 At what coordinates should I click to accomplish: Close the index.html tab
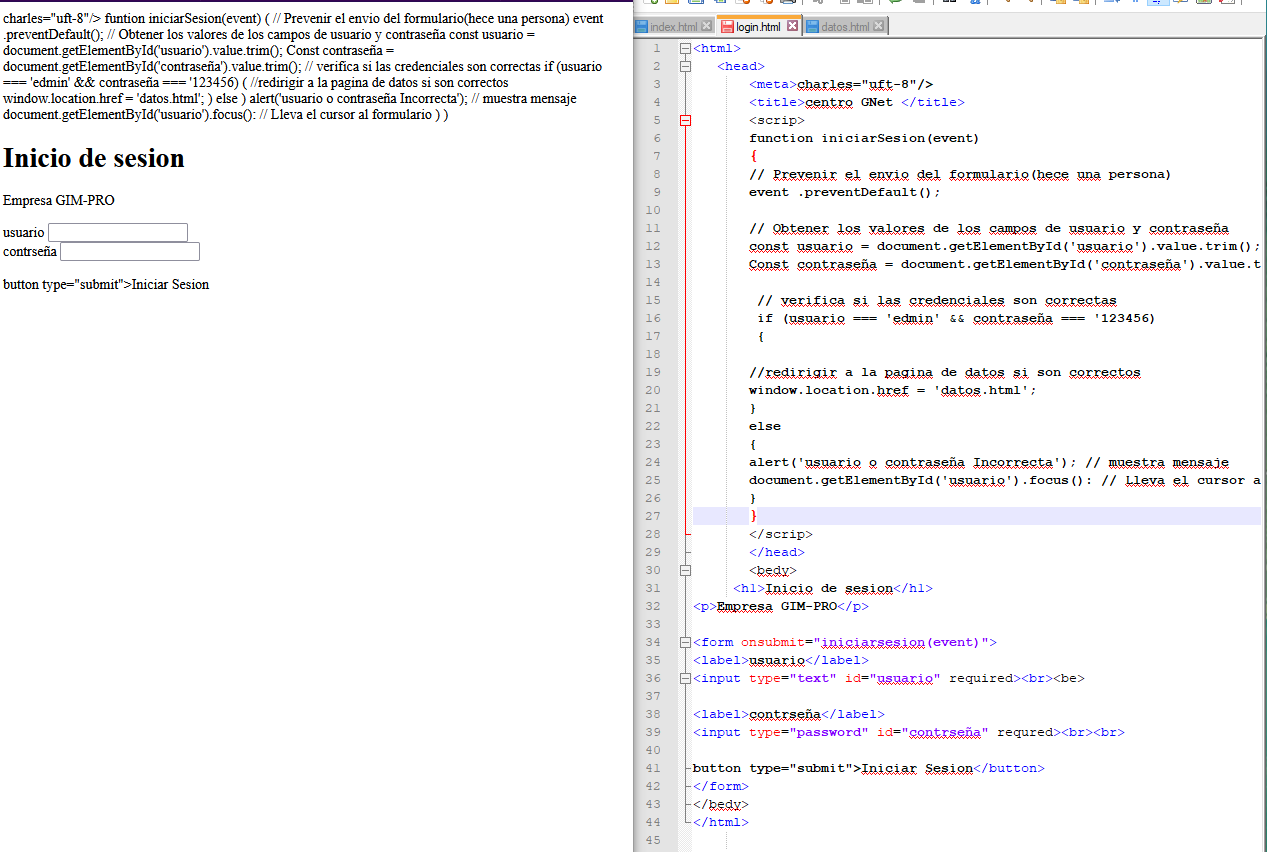click(707, 27)
